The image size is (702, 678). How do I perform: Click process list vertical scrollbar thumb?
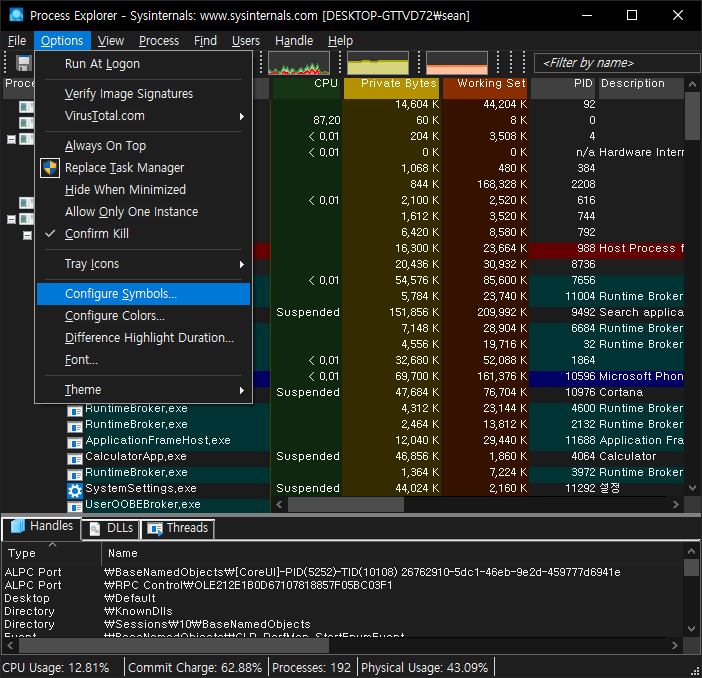pyautogui.click(x=692, y=116)
